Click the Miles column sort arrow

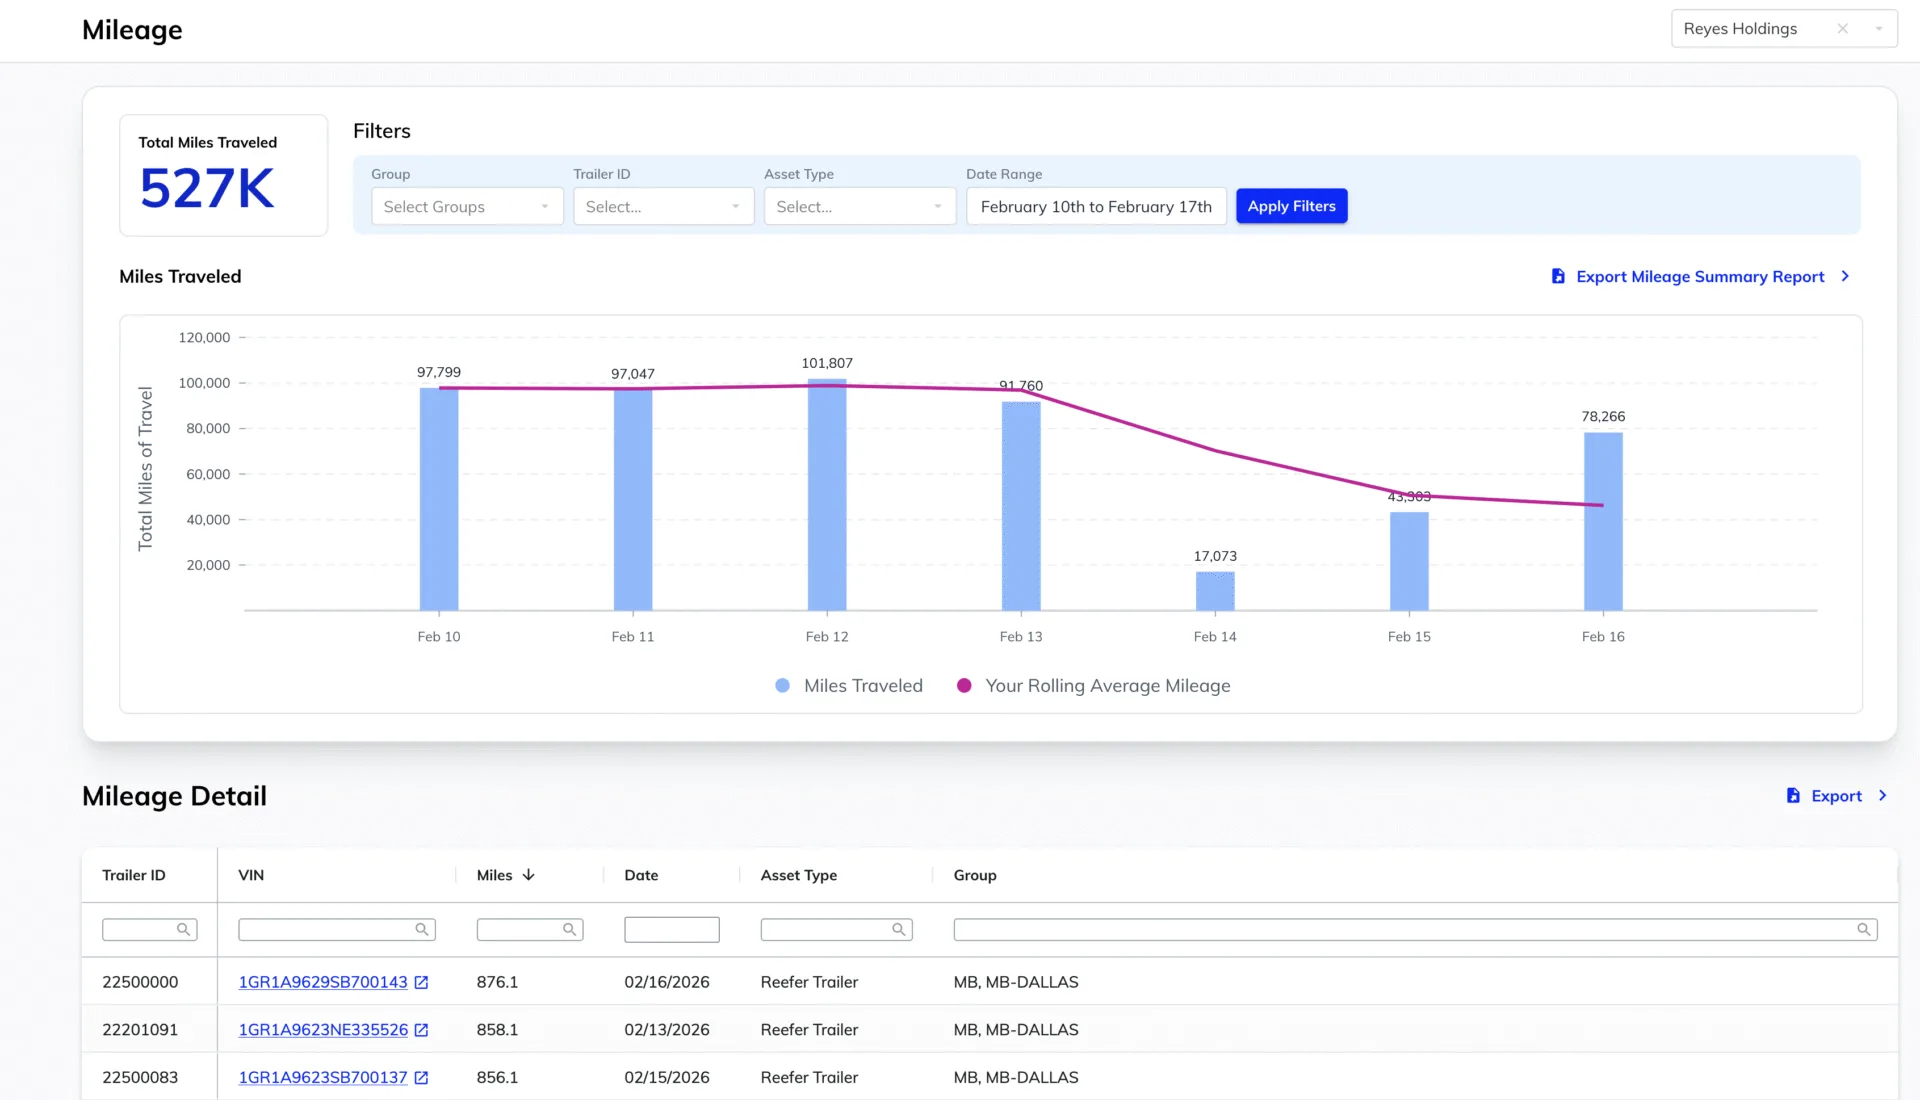click(x=529, y=875)
